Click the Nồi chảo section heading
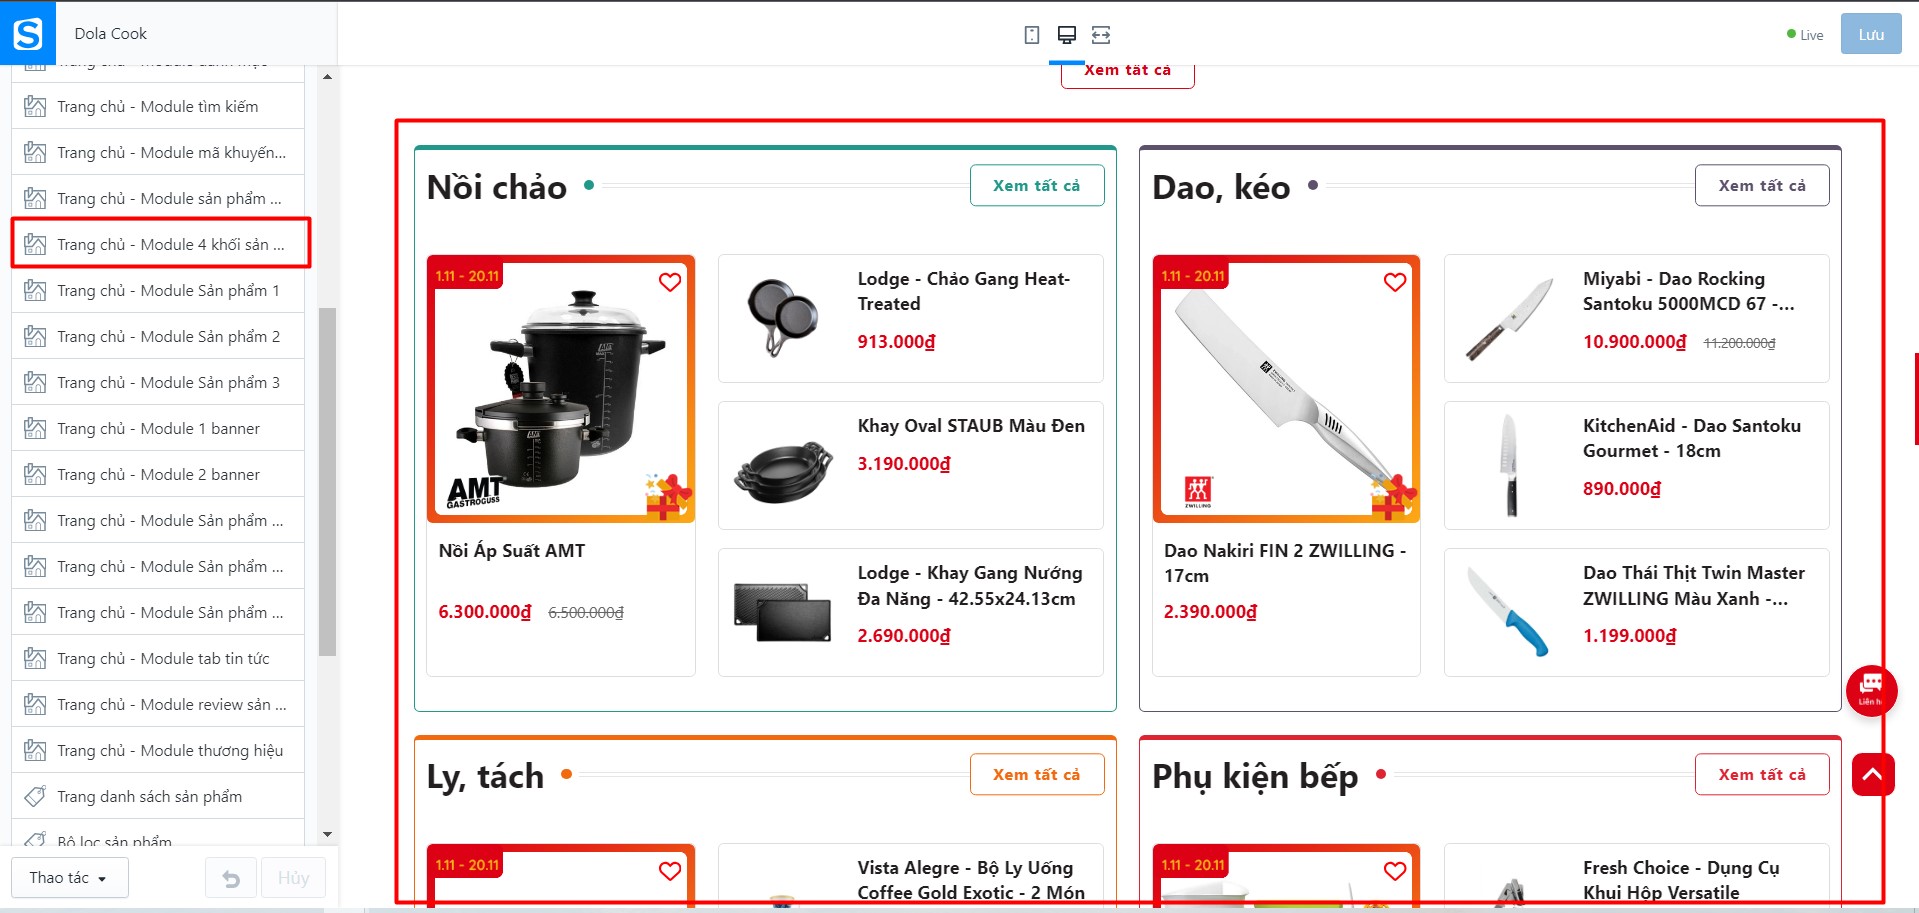 click(x=497, y=187)
